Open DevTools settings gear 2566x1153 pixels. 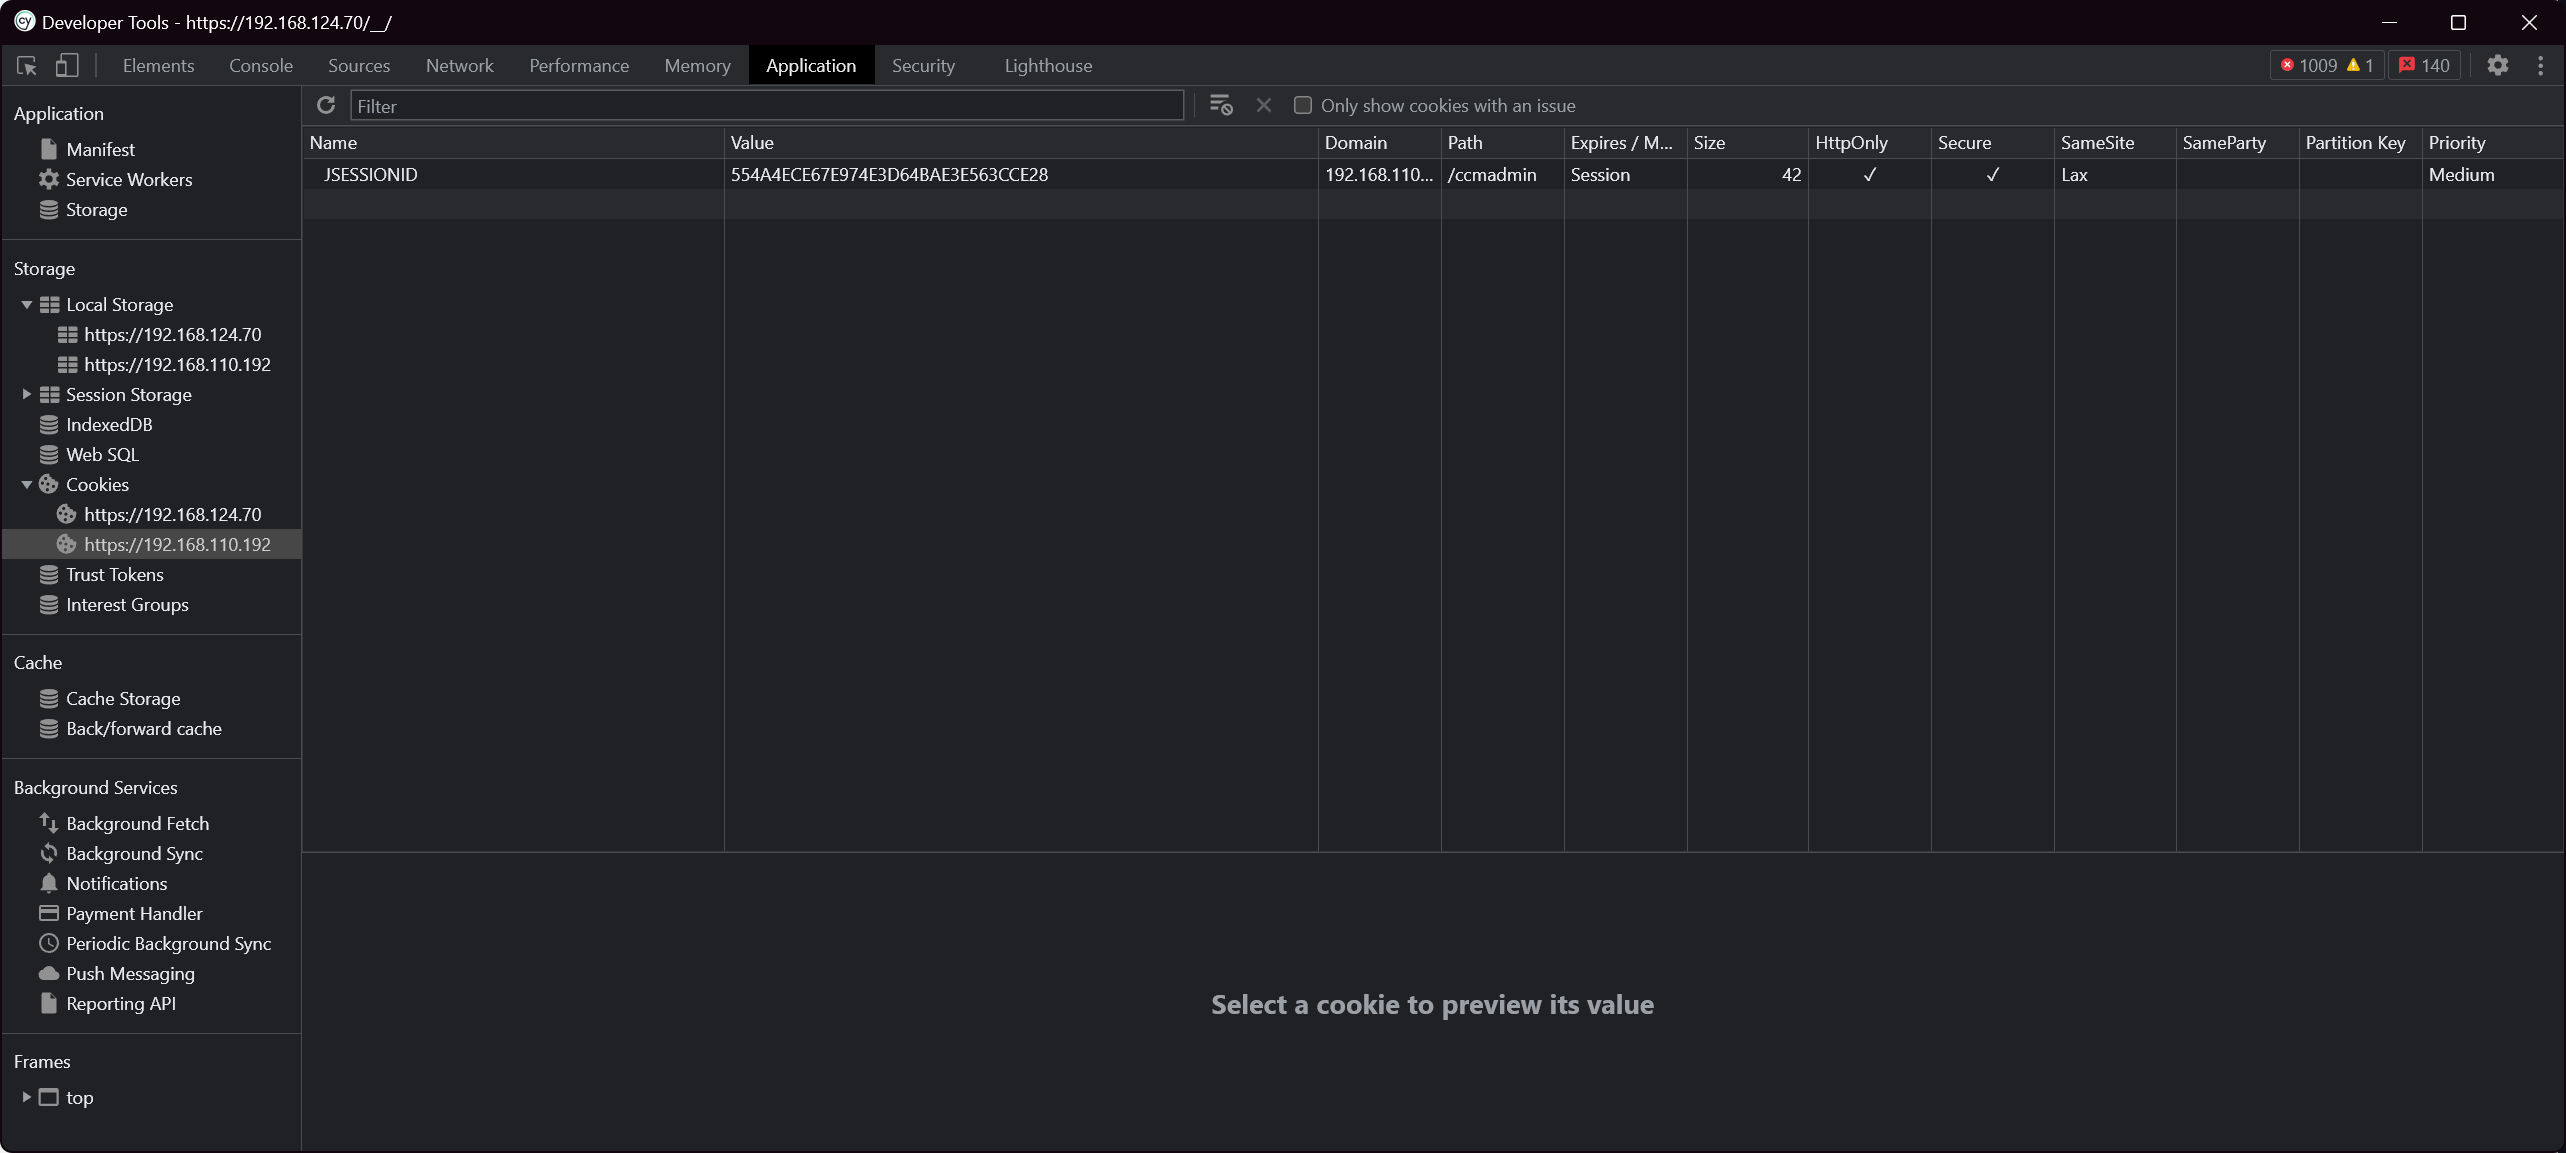click(2498, 65)
